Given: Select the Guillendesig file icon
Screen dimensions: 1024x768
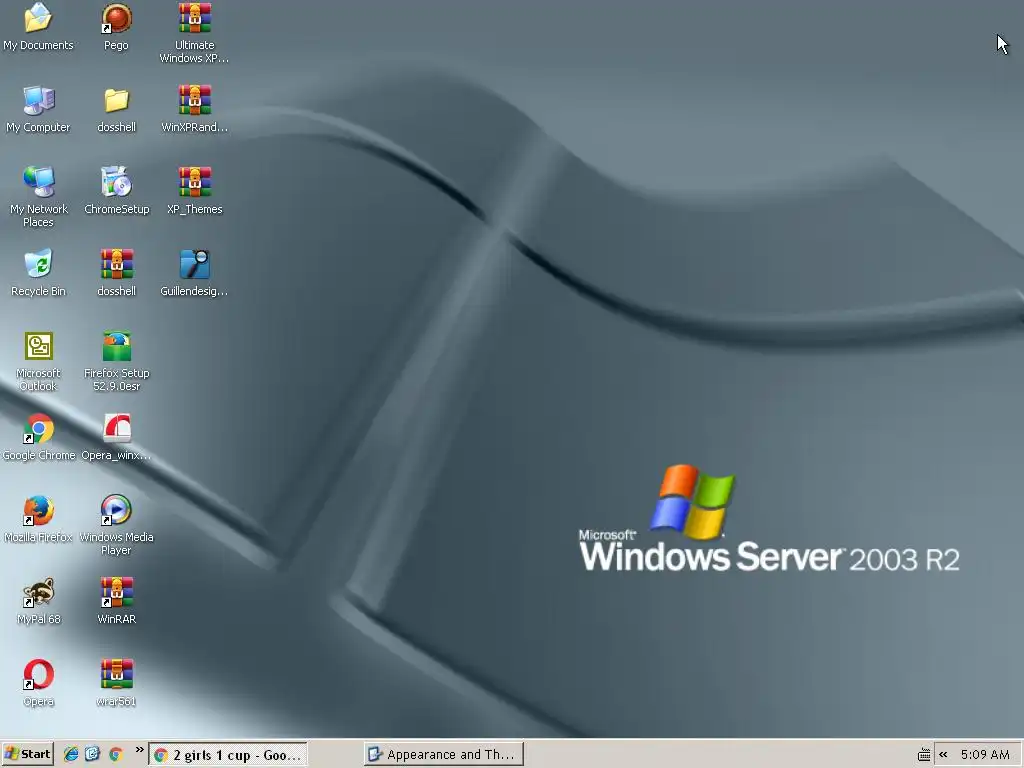Looking at the screenshot, I should tap(195, 264).
